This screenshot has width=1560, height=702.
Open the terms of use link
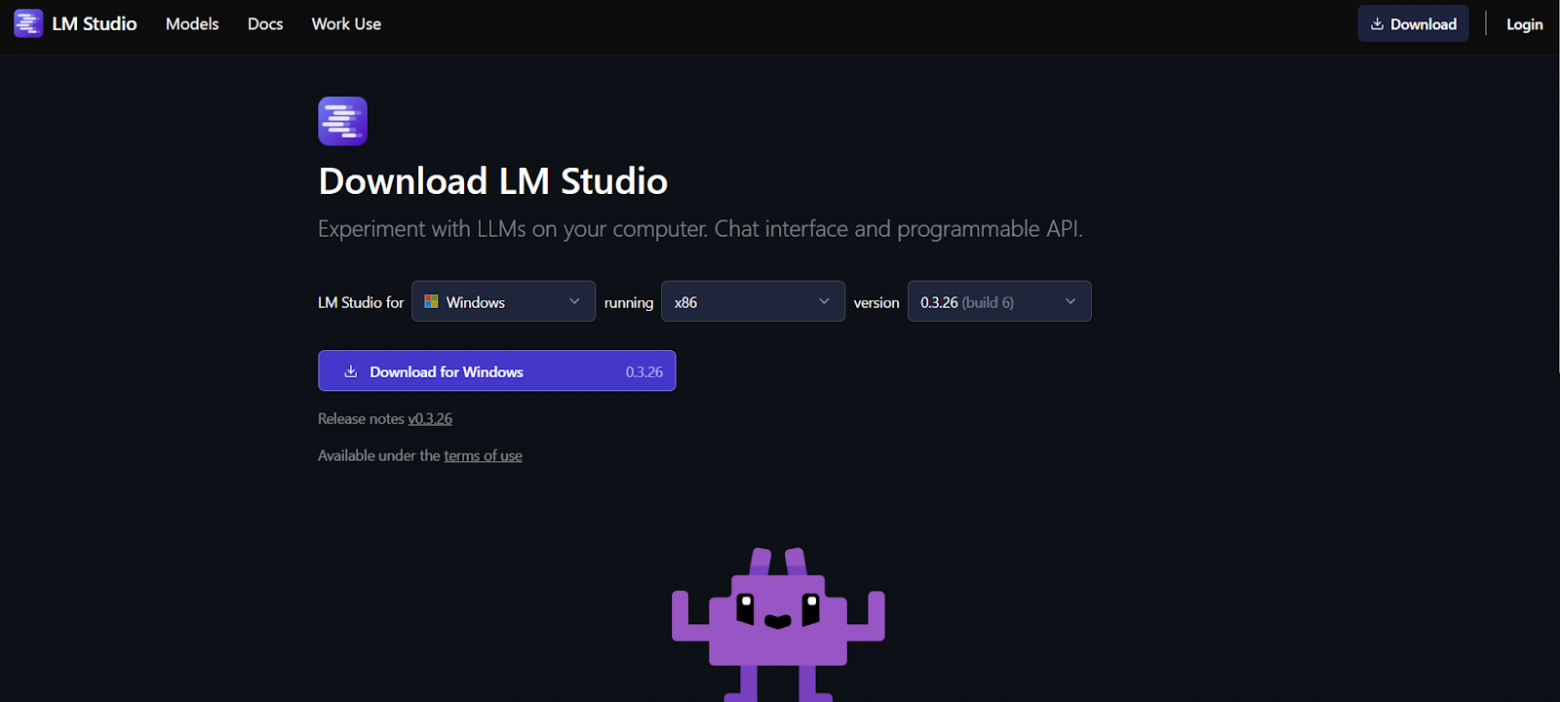click(483, 456)
